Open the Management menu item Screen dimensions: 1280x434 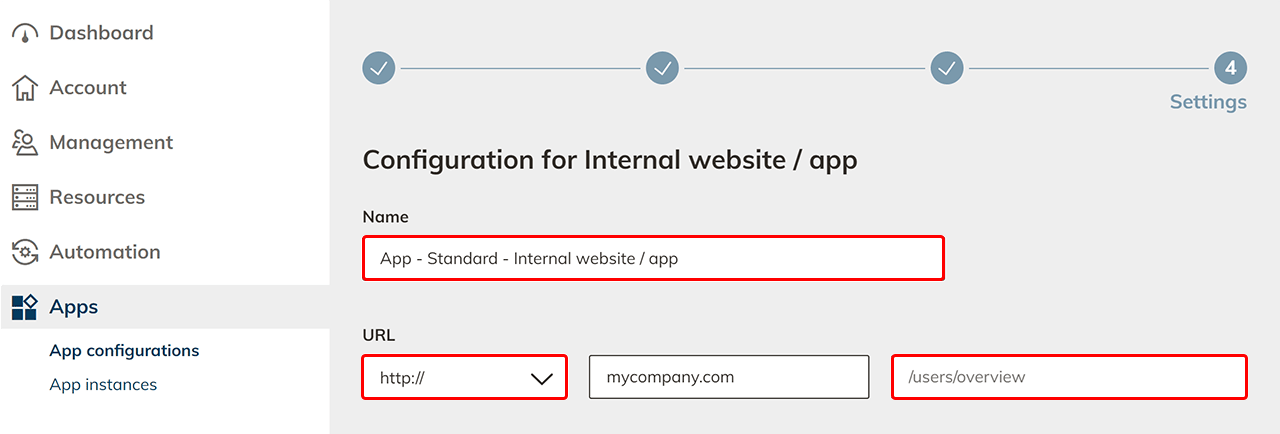(x=111, y=143)
